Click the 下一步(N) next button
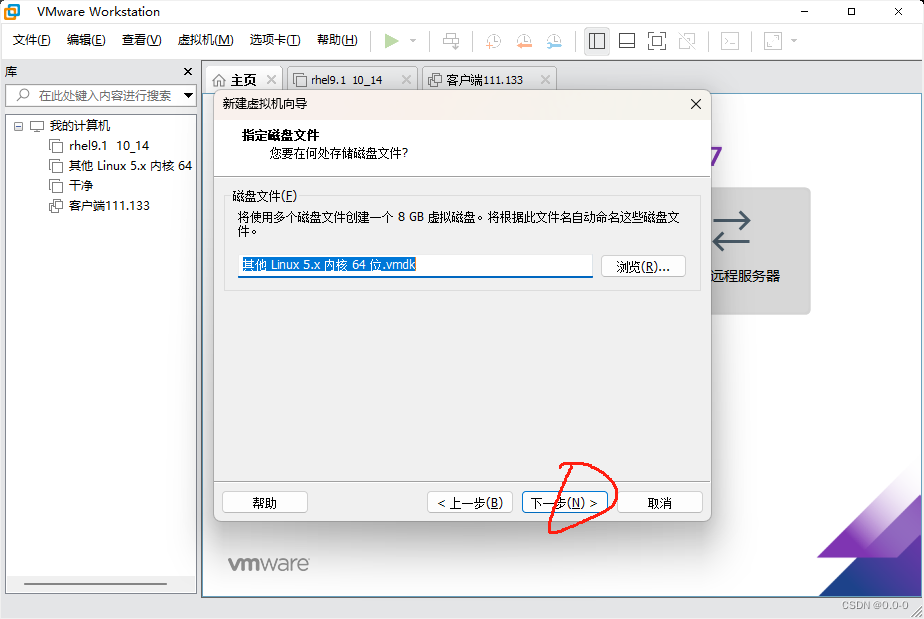This screenshot has width=924, height=619. pyautogui.click(x=564, y=503)
